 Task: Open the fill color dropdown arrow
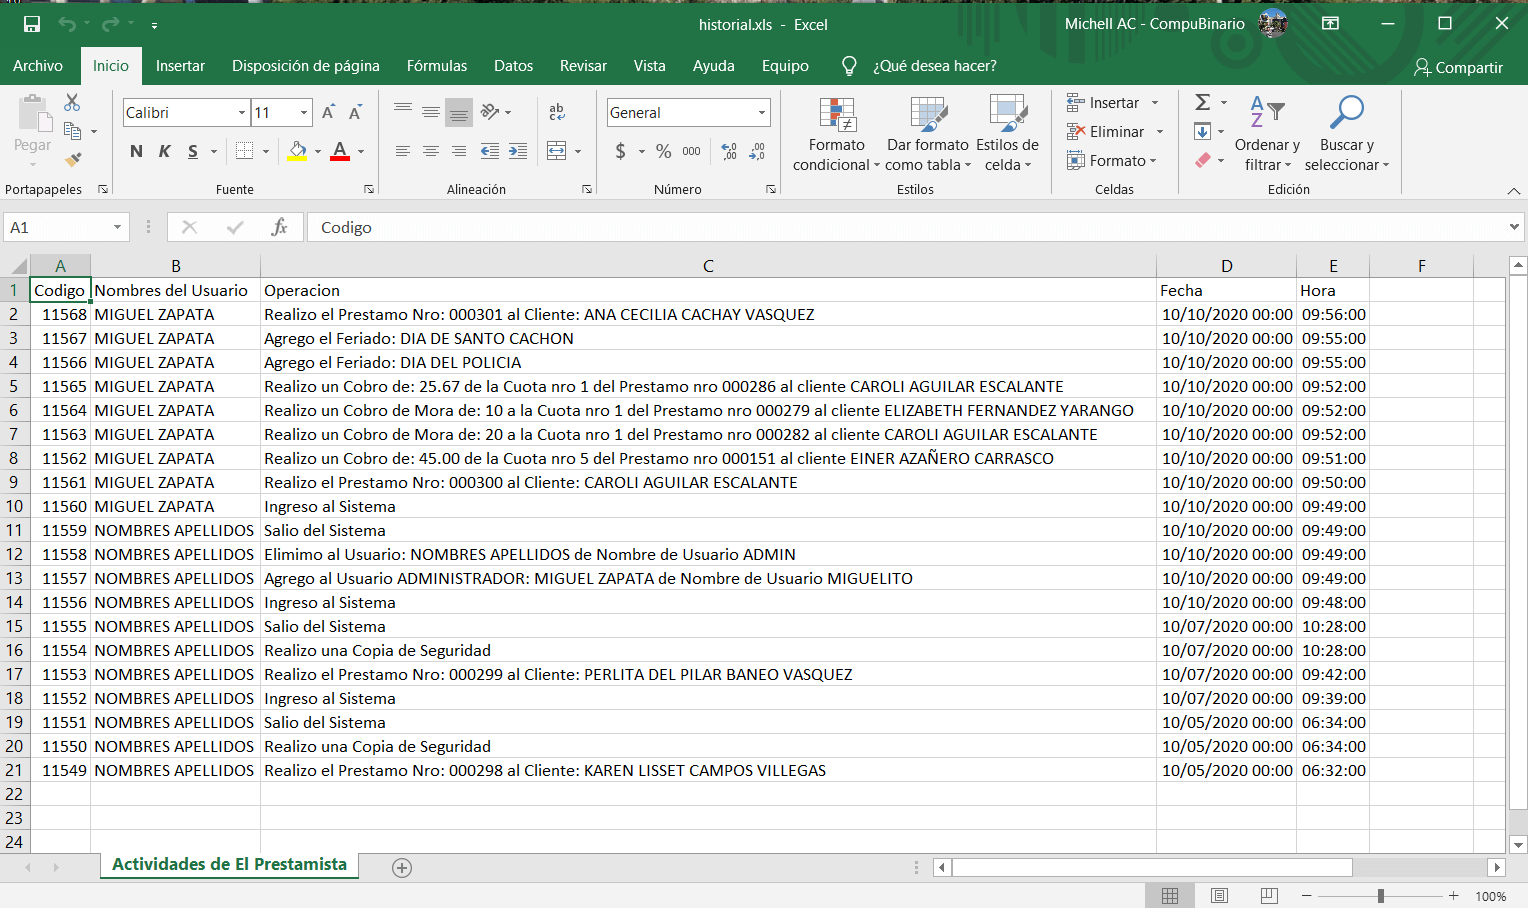[x=318, y=152]
